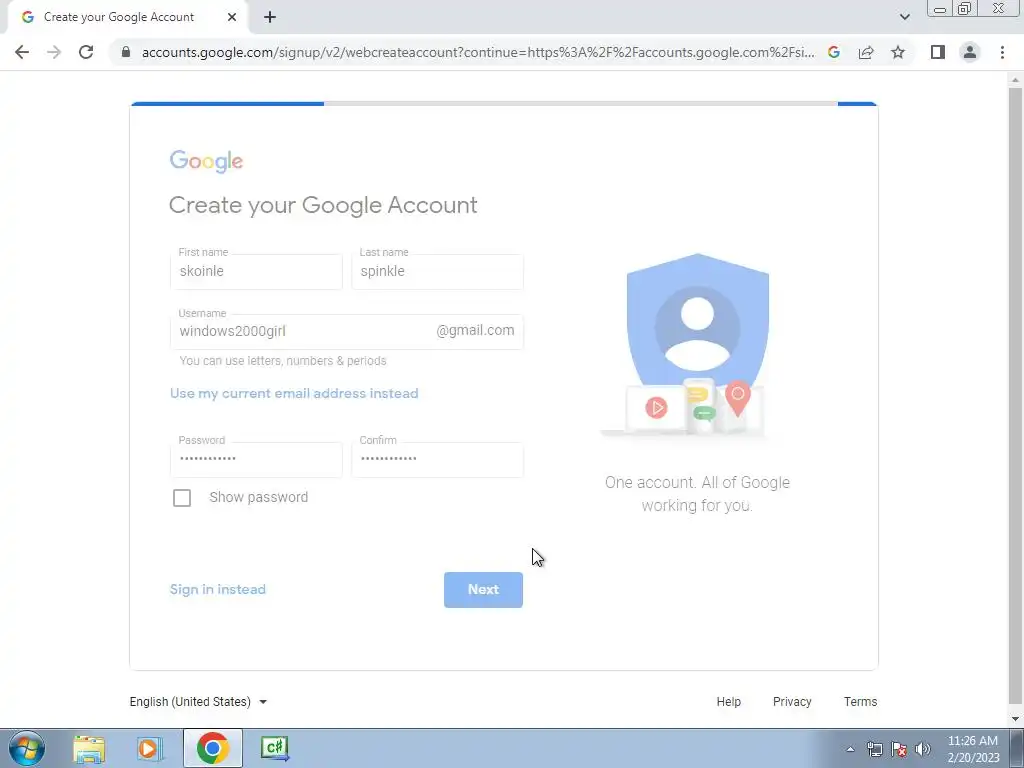Click Use my current email address instead

coord(294,393)
